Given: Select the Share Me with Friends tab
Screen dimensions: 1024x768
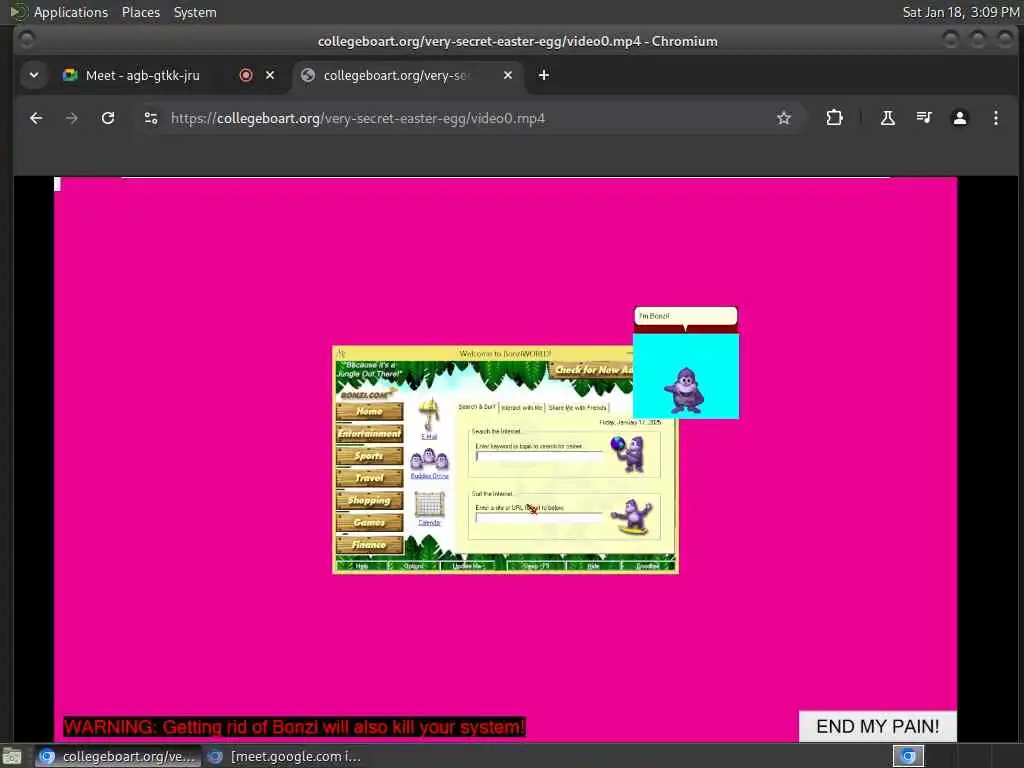Looking at the screenshot, I should [x=577, y=408].
